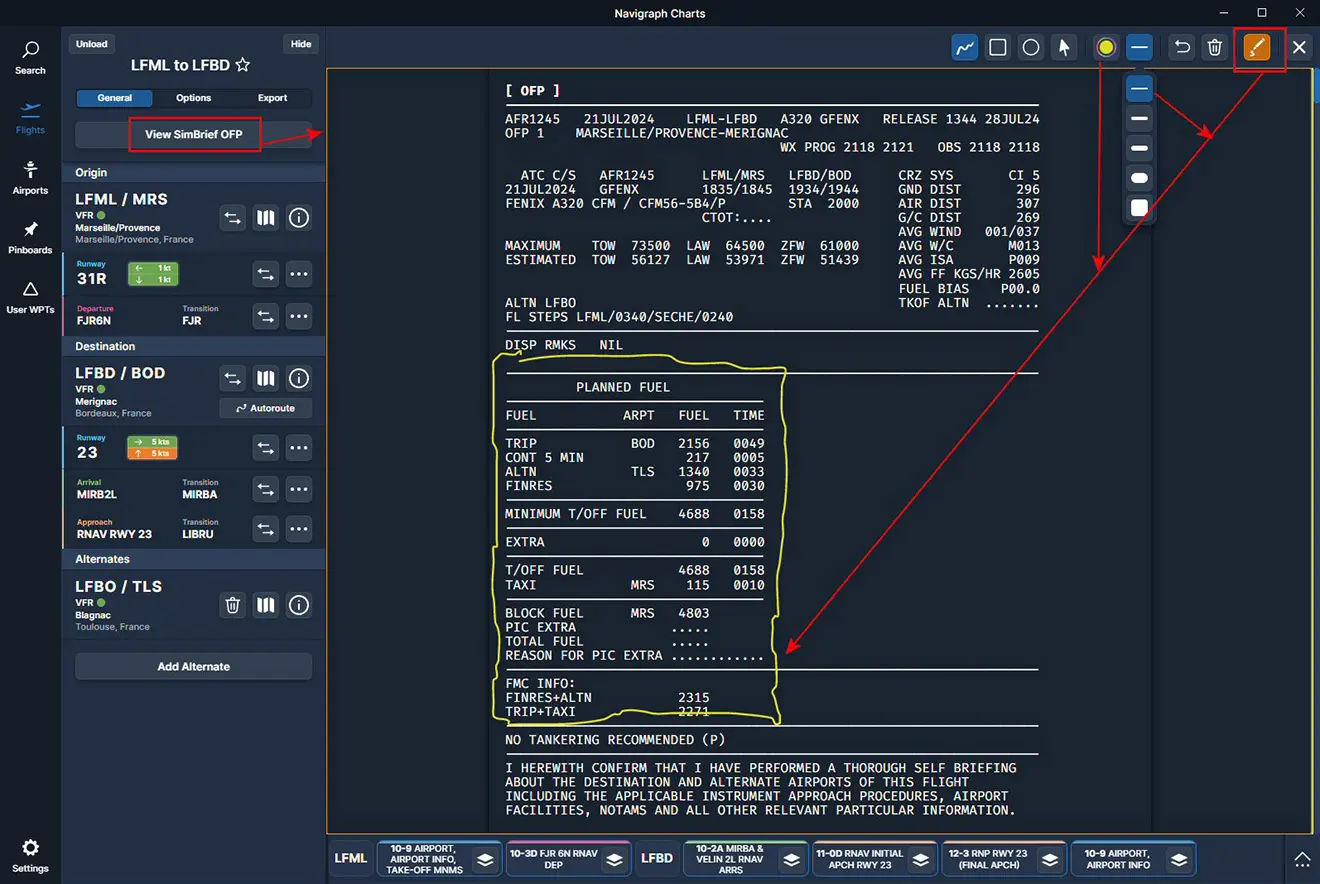Toggle the orange annotation brush button
The image size is (1320, 884).
[x=1257, y=47]
